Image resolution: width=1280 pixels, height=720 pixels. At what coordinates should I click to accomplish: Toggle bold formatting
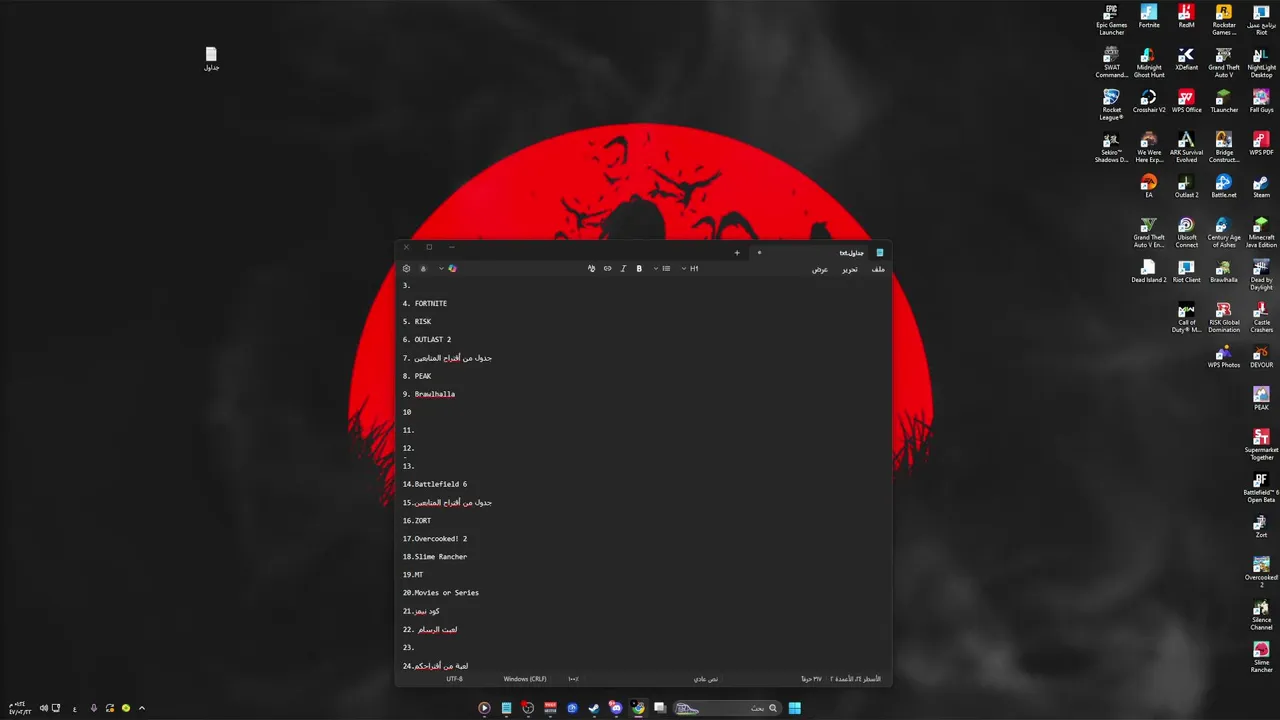click(x=639, y=268)
